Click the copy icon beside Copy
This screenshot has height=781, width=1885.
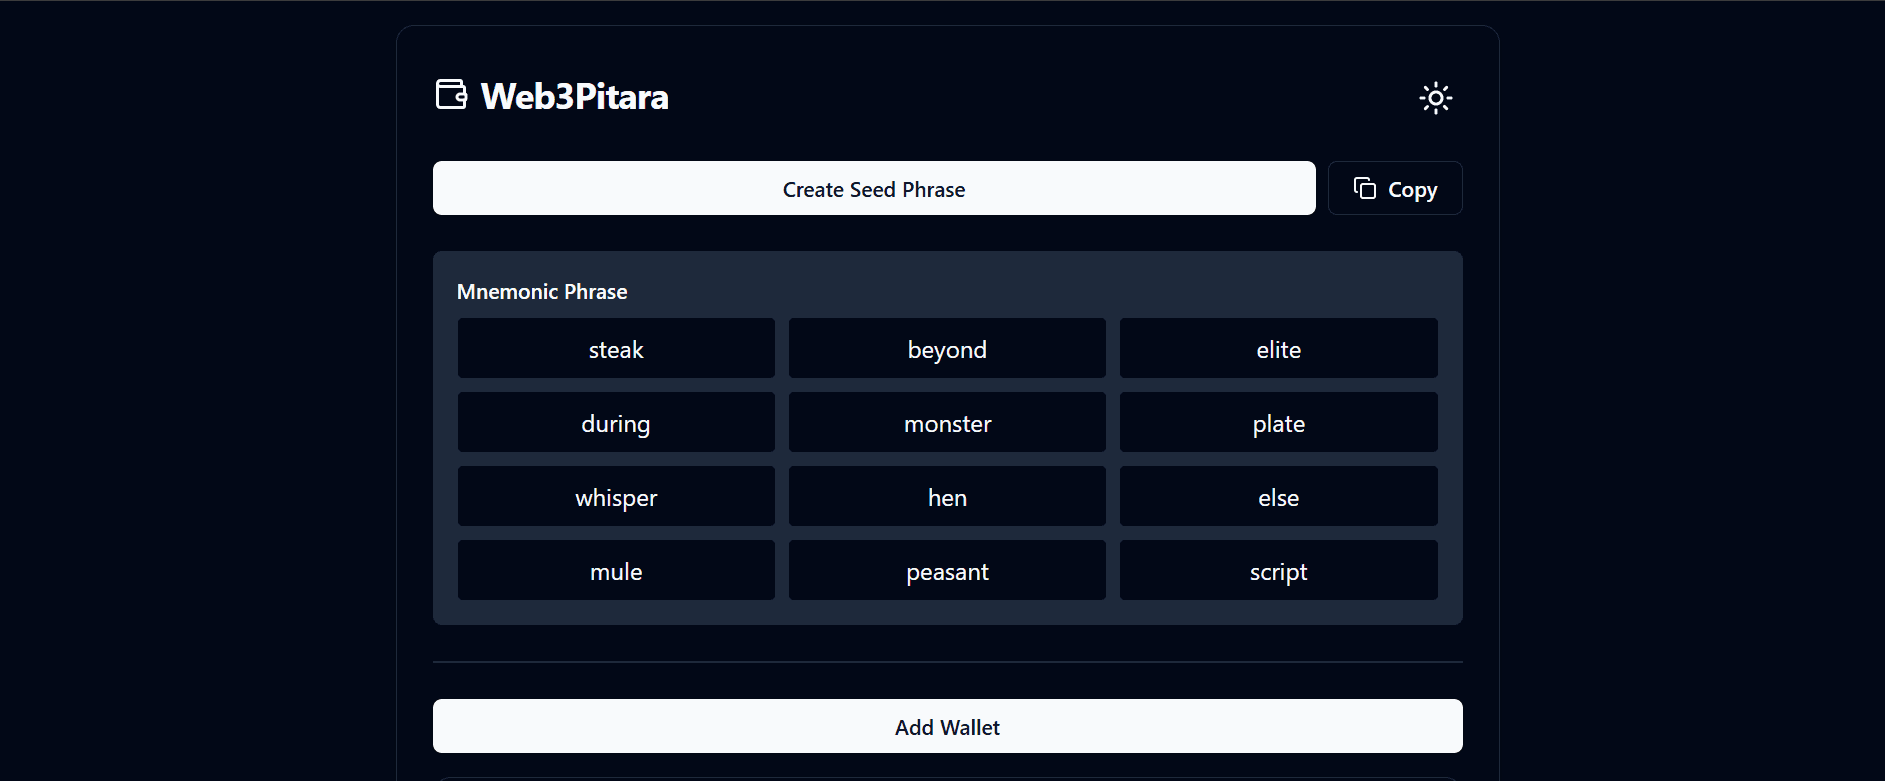click(x=1365, y=188)
